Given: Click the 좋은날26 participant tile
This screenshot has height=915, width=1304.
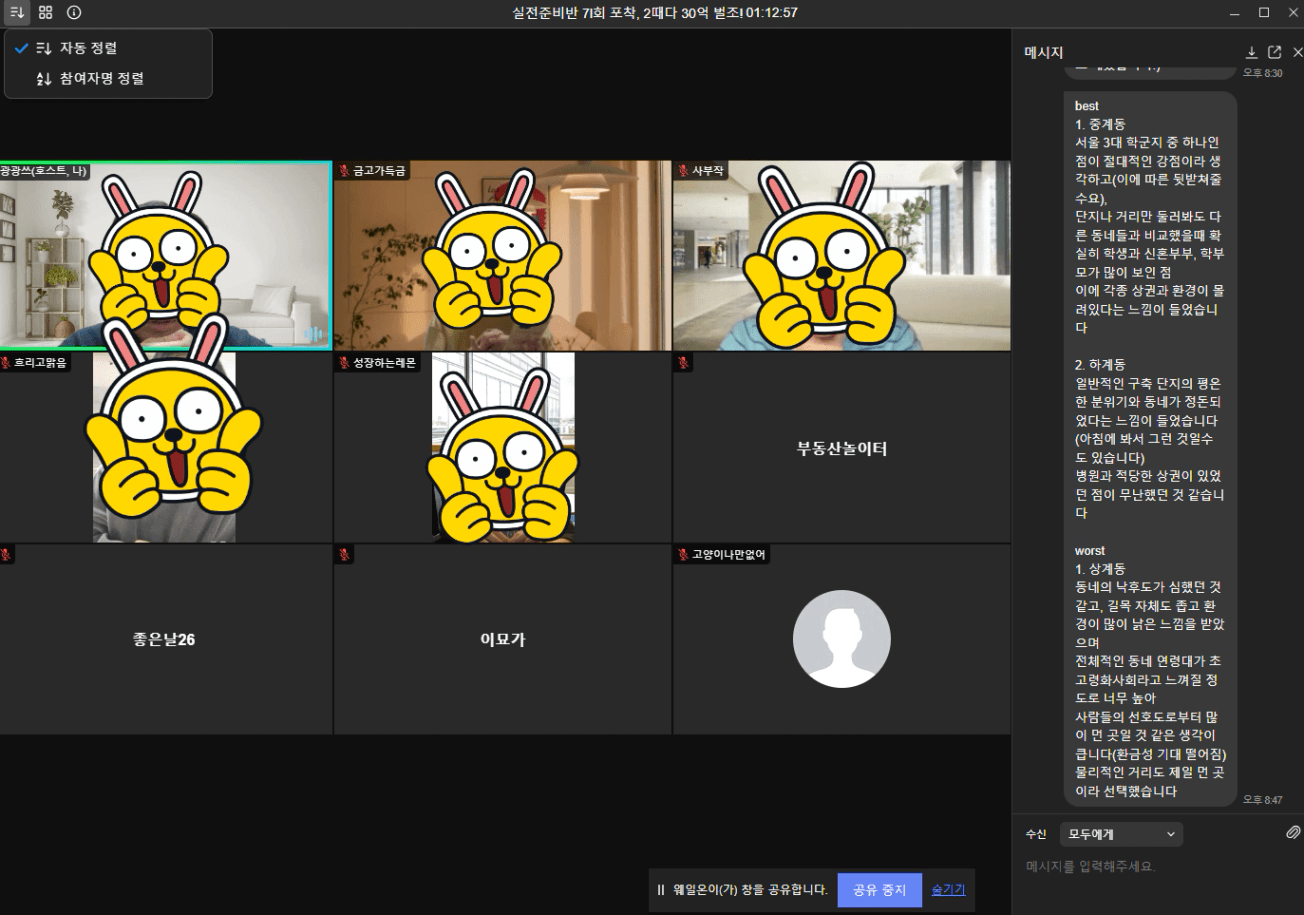Looking at the screenshot, I should 165,640.
